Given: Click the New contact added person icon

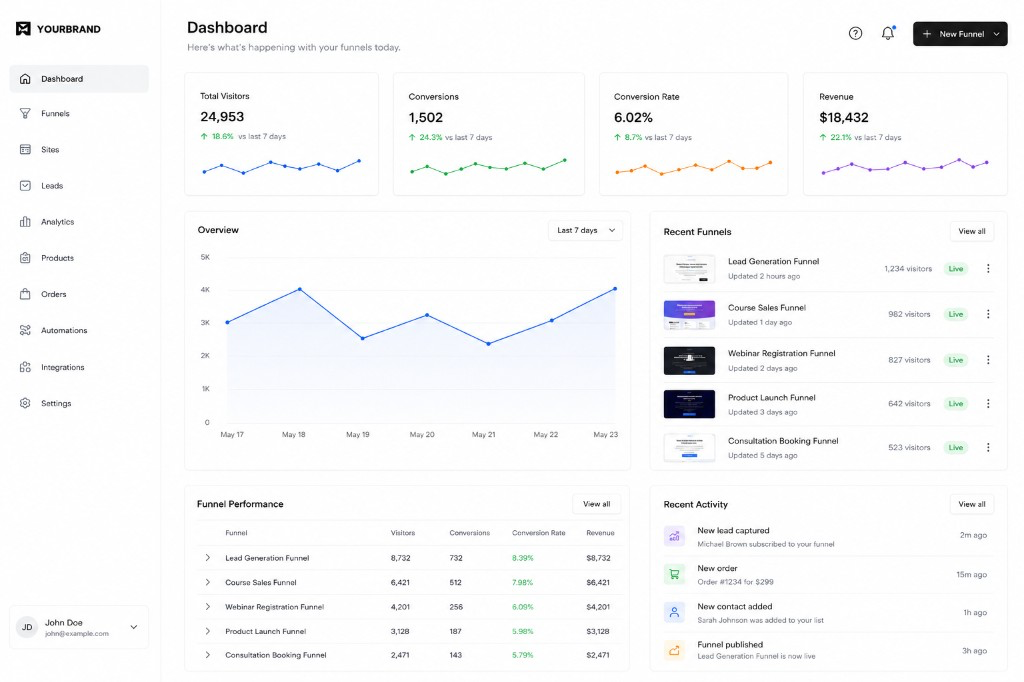Looking at the screenshot, I should click(x=674, y=613).
